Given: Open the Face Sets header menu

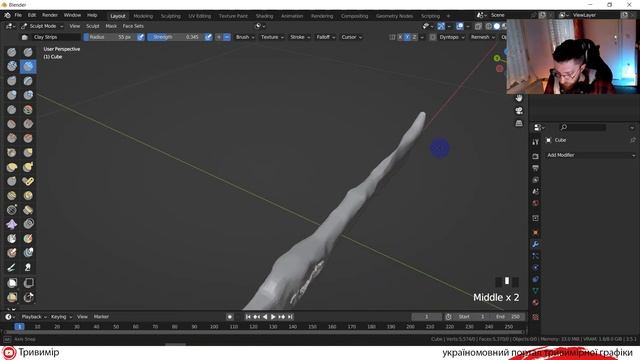Looking at the screenshot, I should point(133,26).
